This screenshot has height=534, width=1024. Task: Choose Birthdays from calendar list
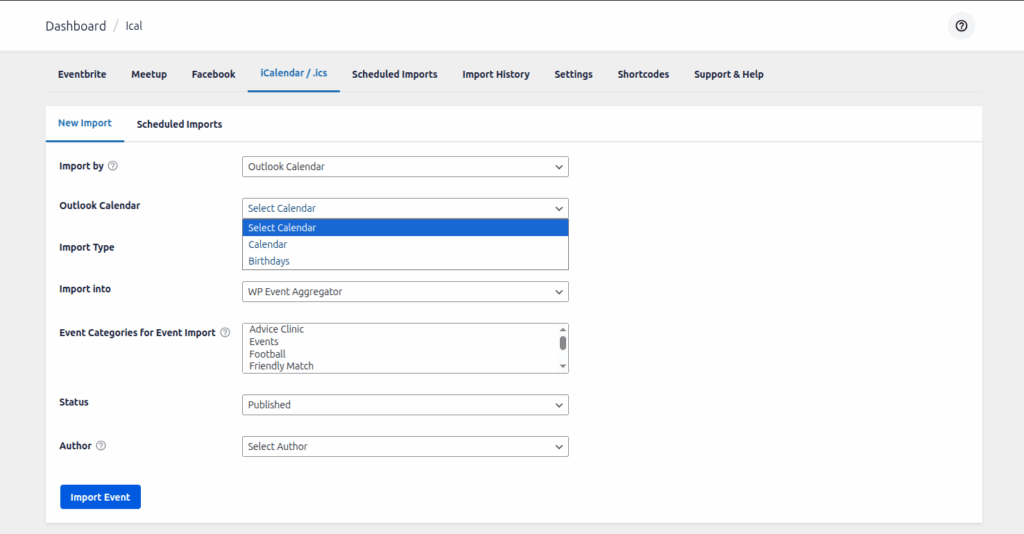pos(269,261)
